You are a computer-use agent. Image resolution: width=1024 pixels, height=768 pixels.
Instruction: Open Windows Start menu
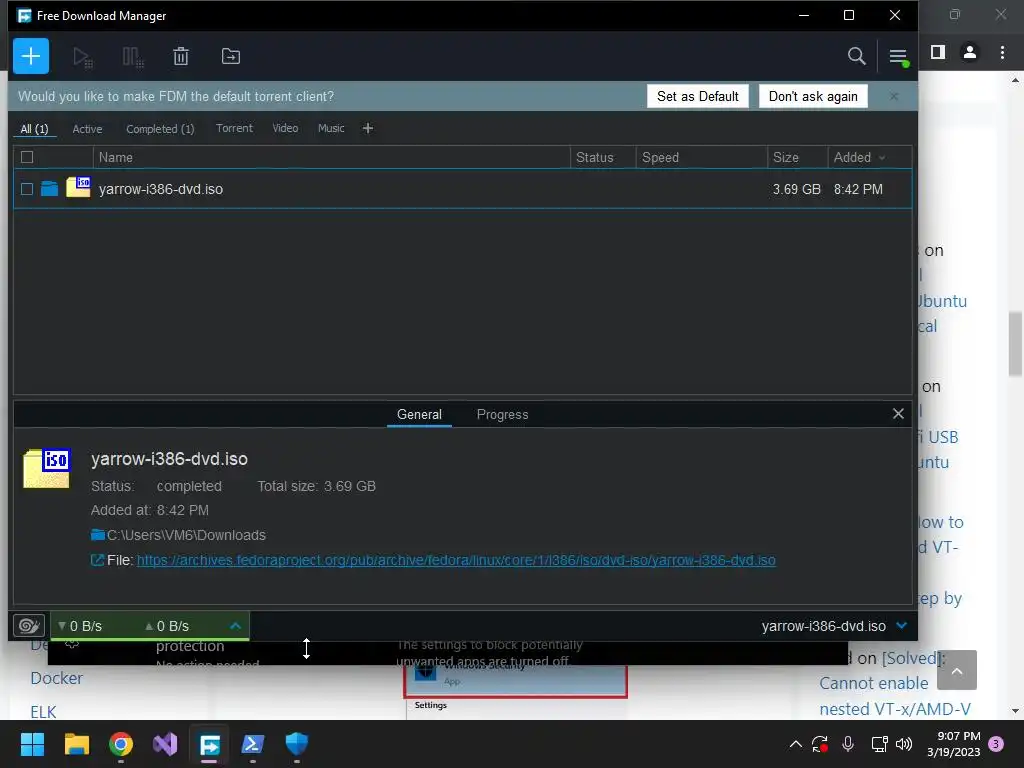[x=32, y=744]
